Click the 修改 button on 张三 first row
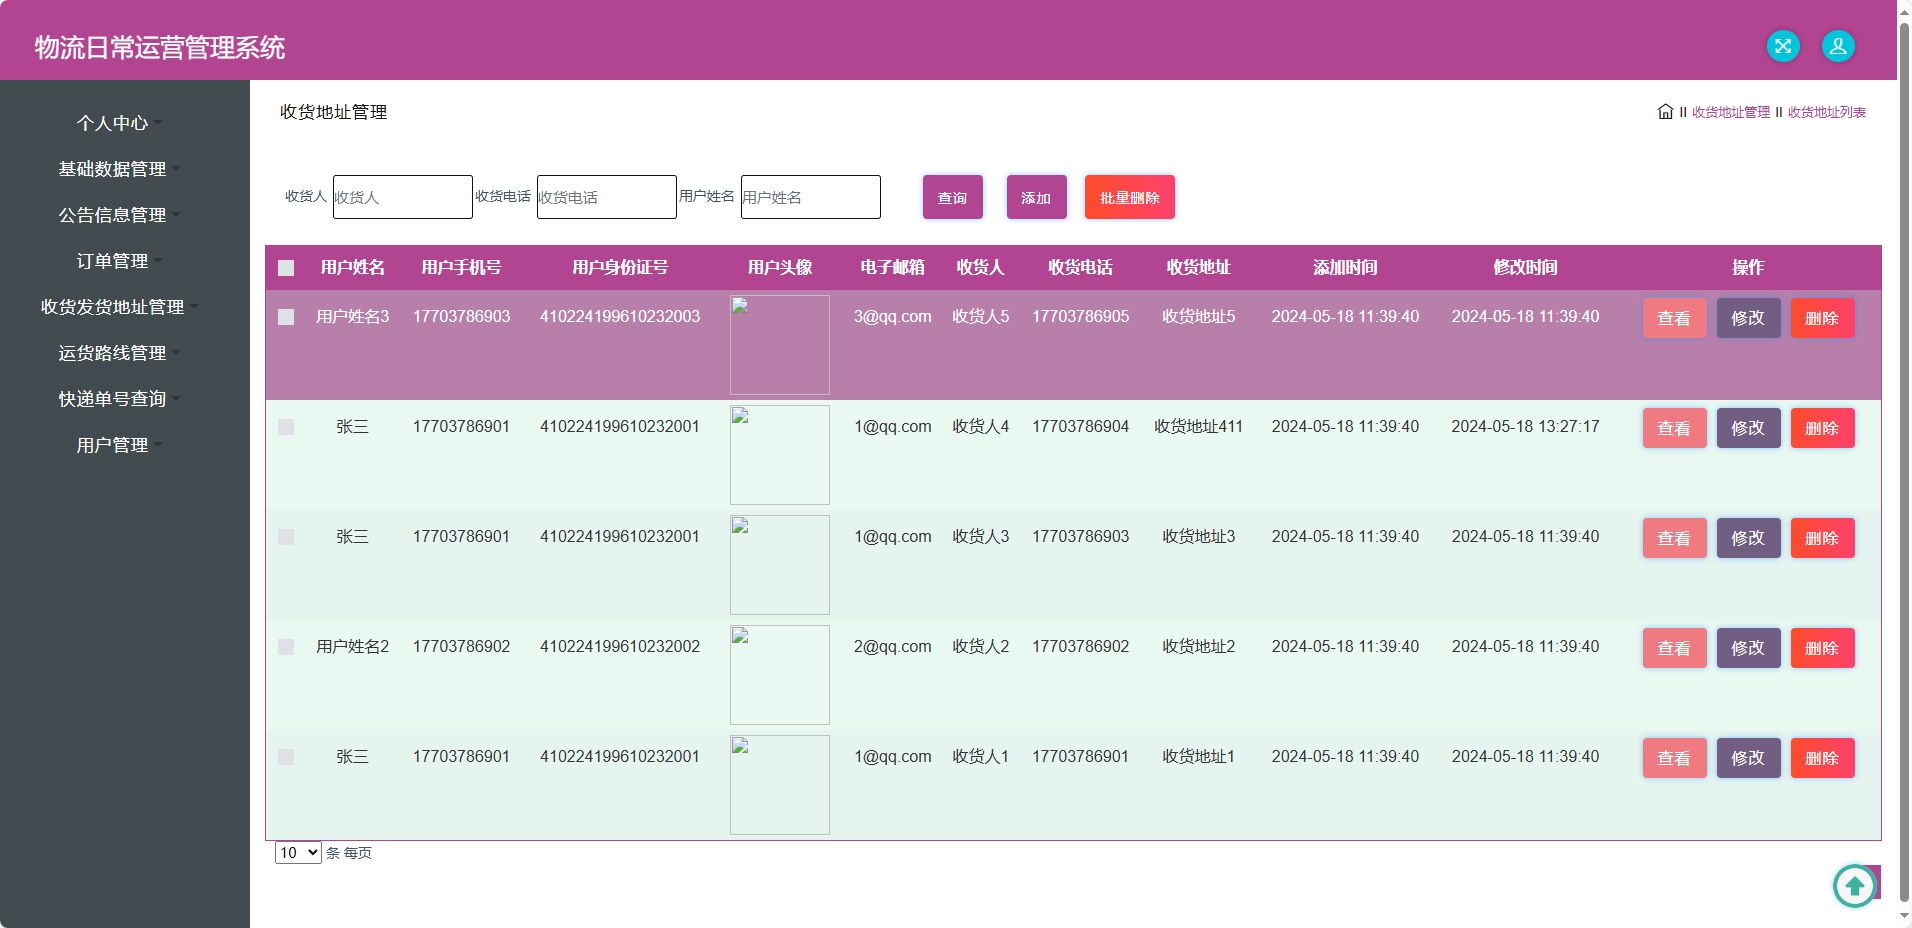Viewport: 1912px width, 928px height. click(x=1749, y=427)
